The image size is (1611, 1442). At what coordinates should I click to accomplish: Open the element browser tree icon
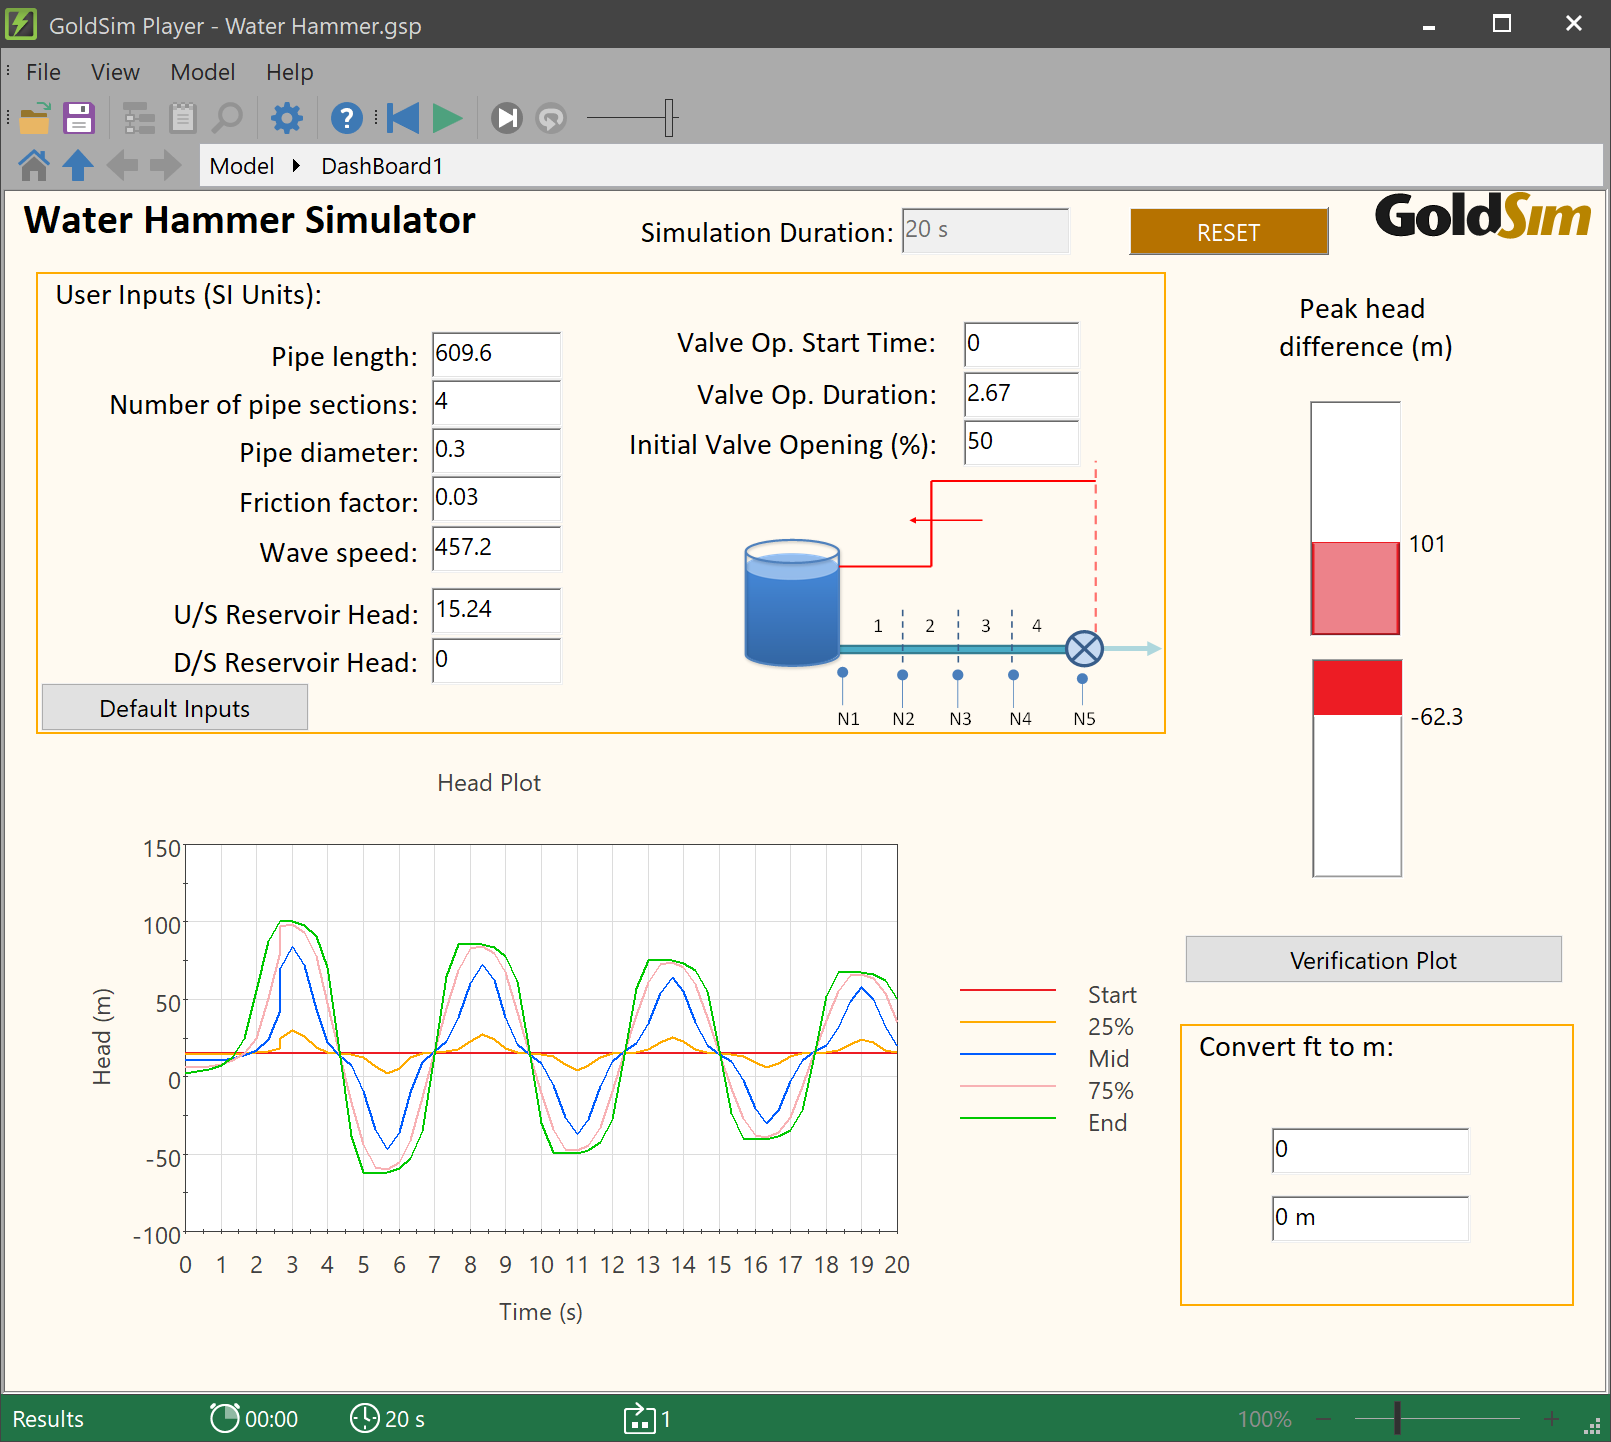pos(139,118)
